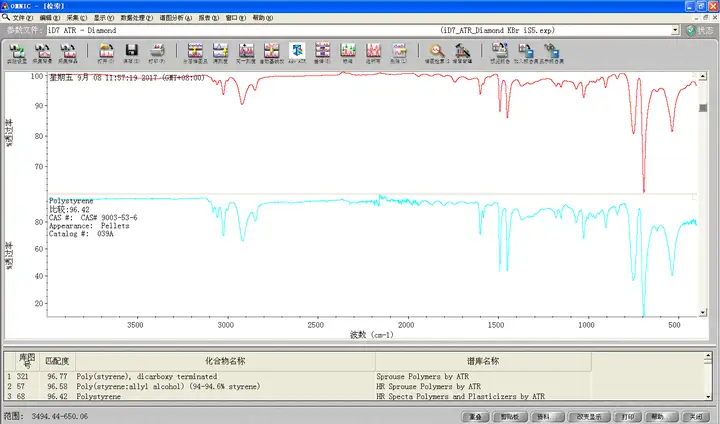Open the 文件 (File) menu
This screenshot has height=424, width=720.
22,18
